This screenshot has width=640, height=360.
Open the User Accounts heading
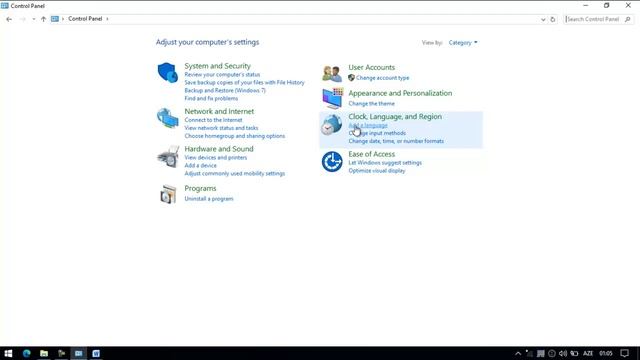(x=371, y=67)
